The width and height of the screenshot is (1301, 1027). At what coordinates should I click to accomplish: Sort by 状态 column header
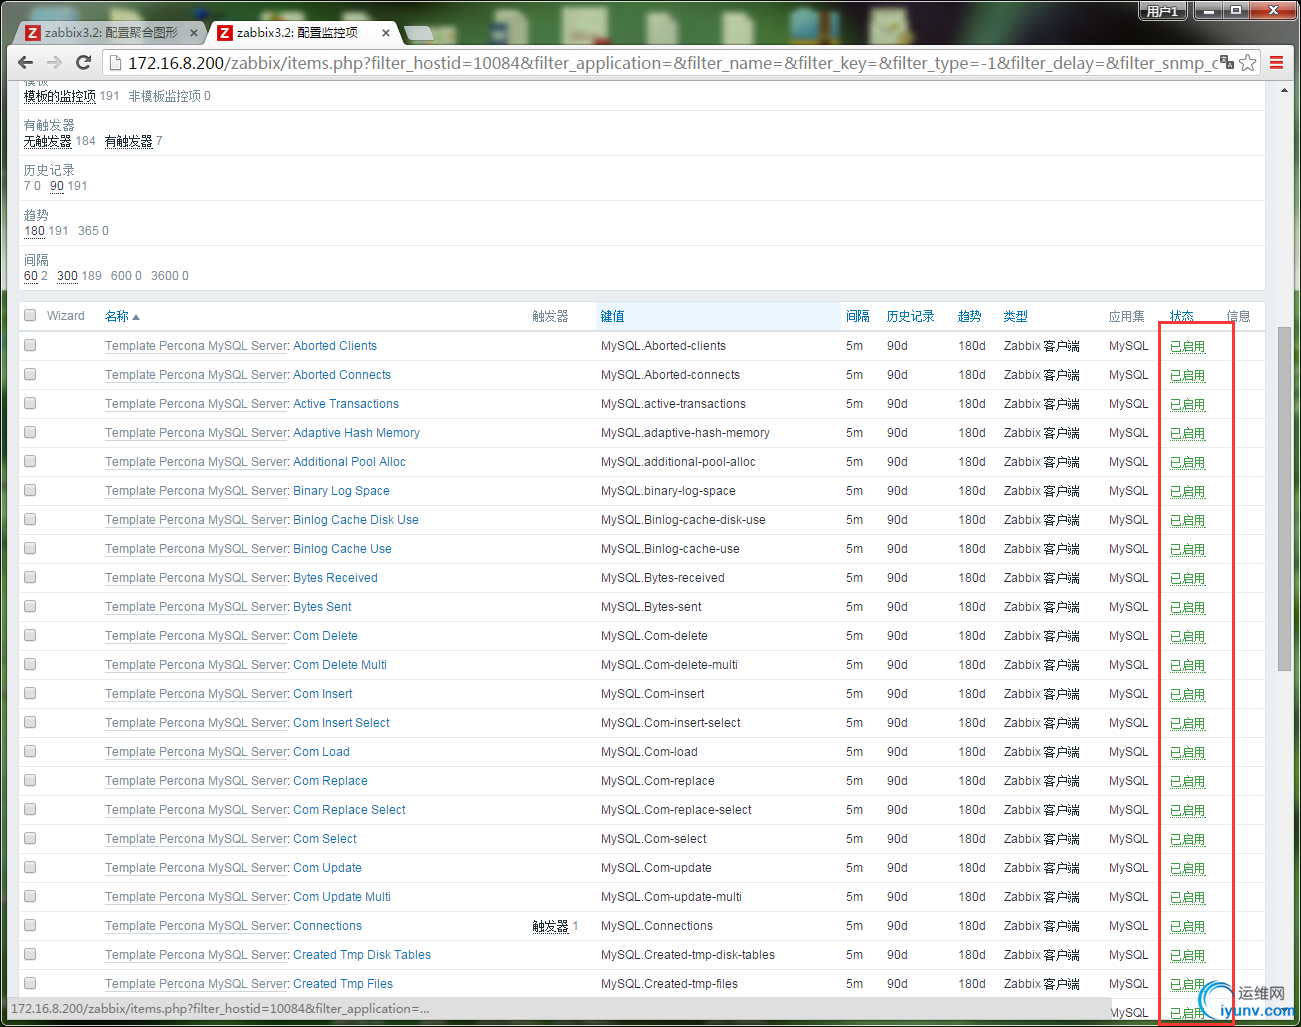pos(1182,316)
